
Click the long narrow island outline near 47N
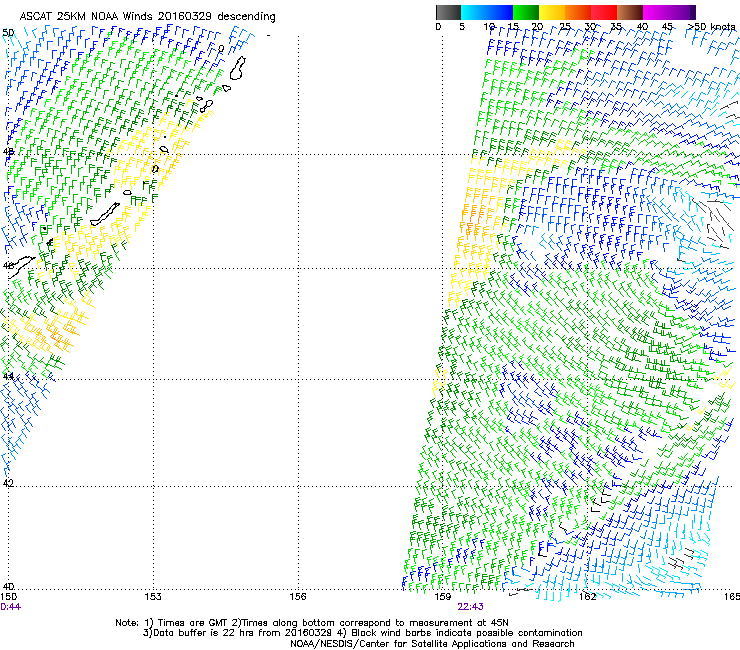105,214
